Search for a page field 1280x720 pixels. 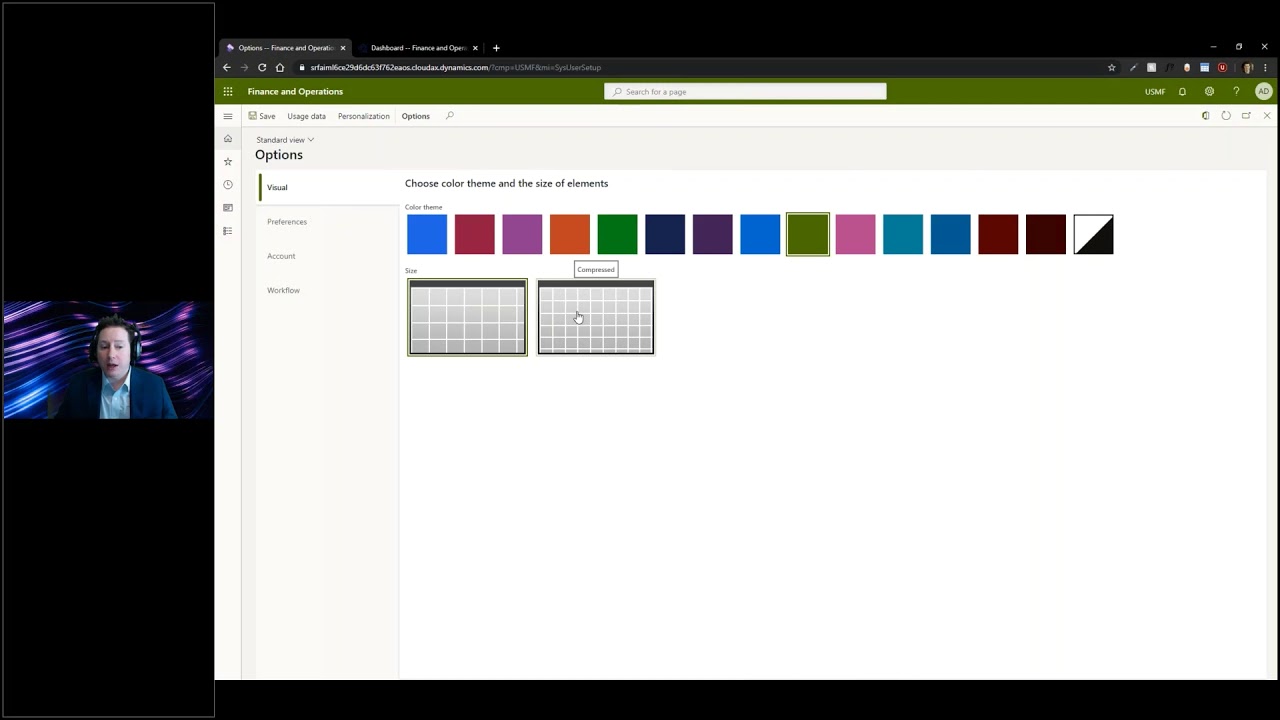click(x=745, y=91)
